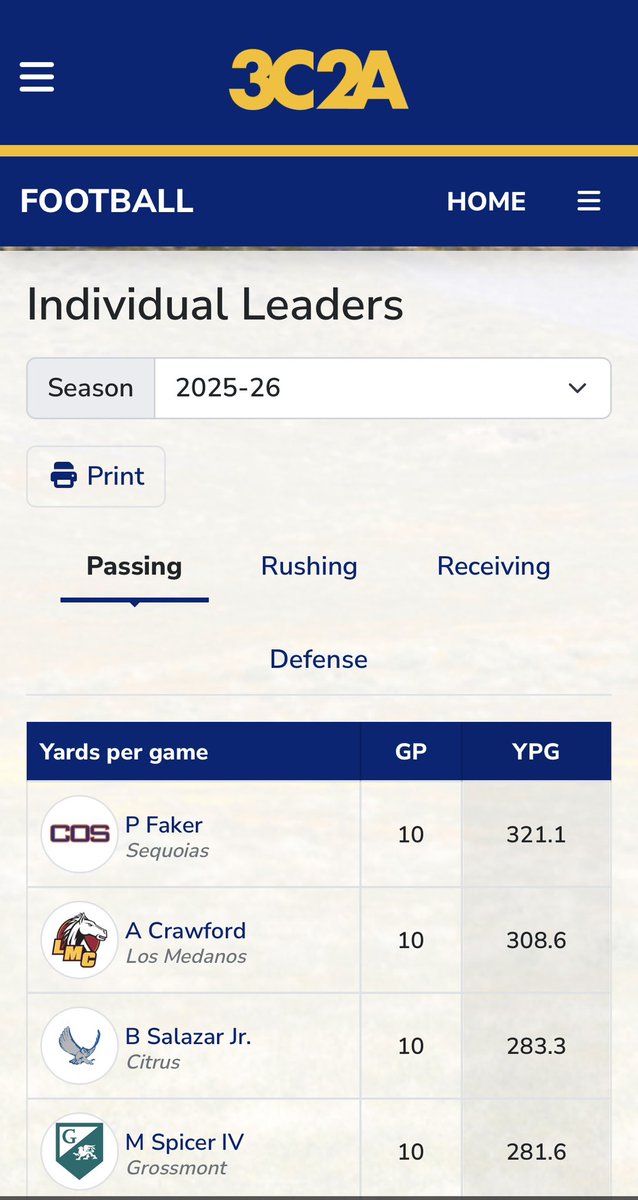Click the FOOTBALL section title
This screenshot has width=638, height=1200.
[x=107, y=201]
